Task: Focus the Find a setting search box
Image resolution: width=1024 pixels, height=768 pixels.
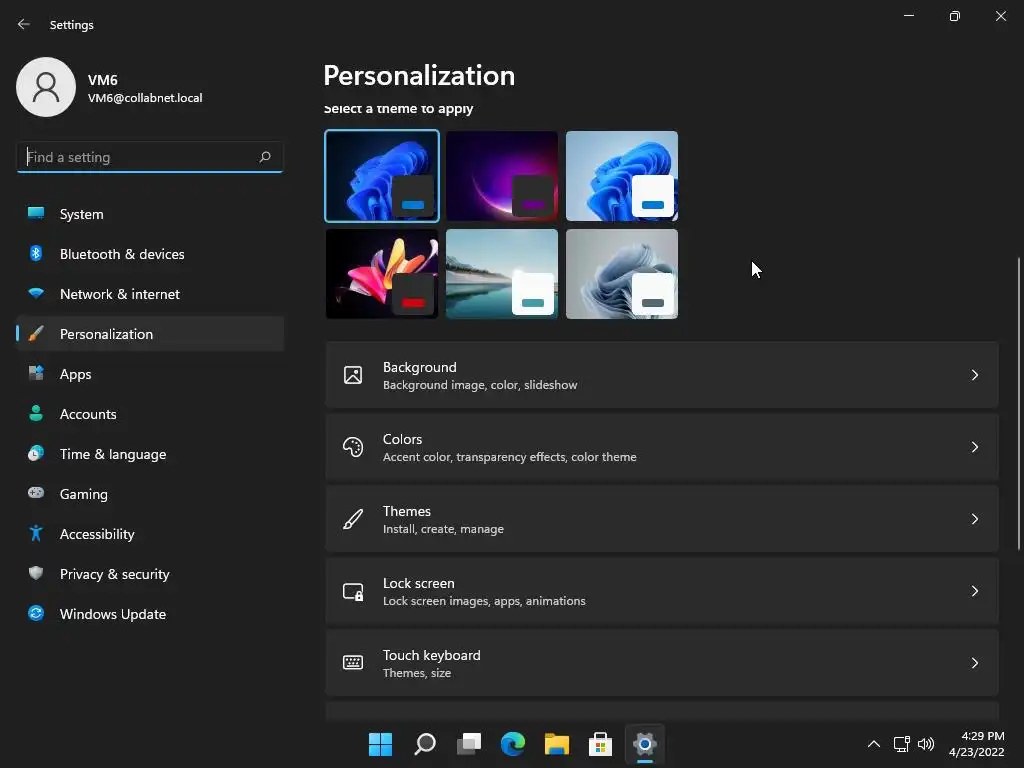Action: pos(150,157)
